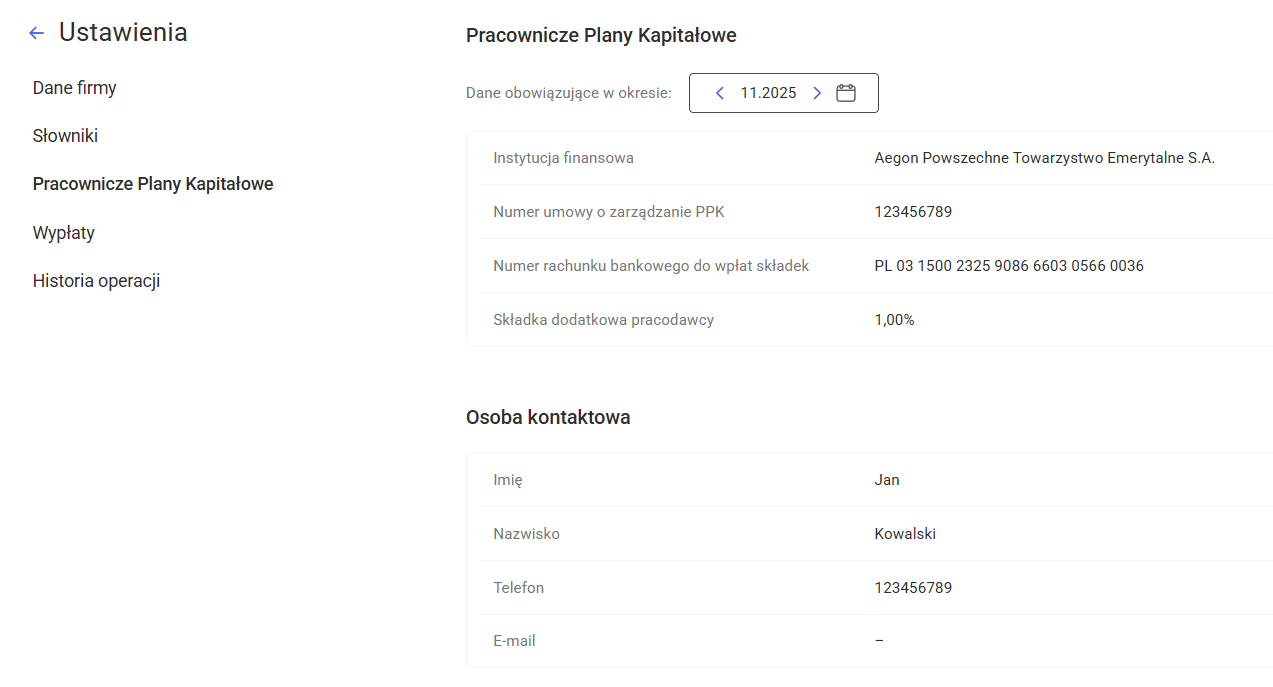Screen dimensions: 1273x687
Task: Select Słowniki in settings sidebar
Action: coord(65,136)
